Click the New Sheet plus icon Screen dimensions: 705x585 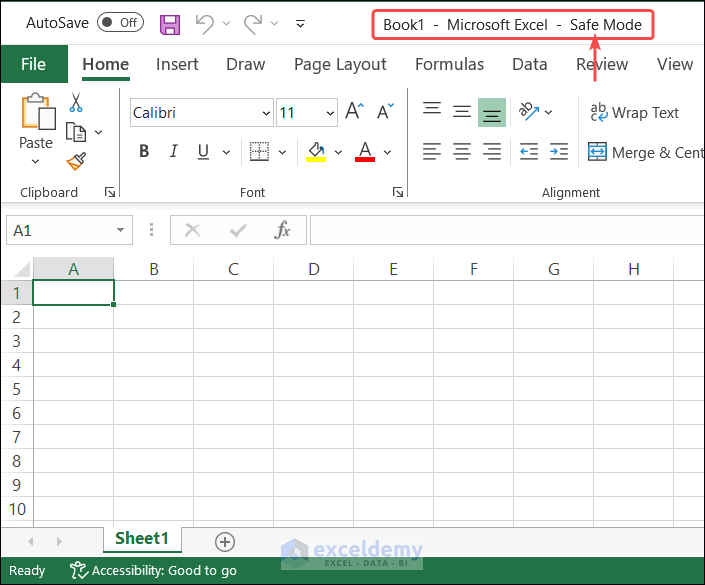point(225,542)
